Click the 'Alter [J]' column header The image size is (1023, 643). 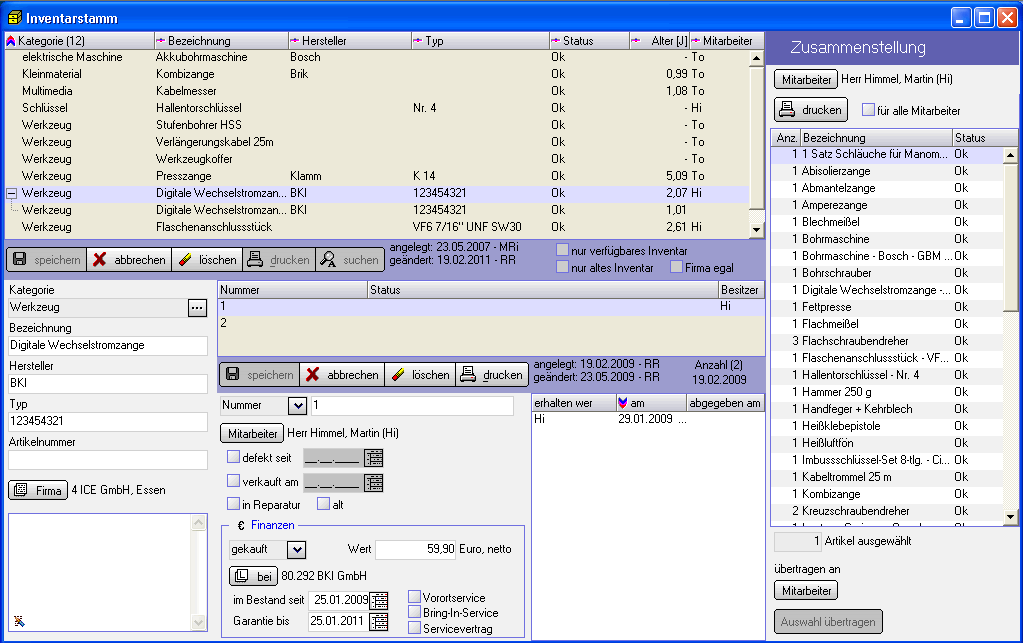659,41
